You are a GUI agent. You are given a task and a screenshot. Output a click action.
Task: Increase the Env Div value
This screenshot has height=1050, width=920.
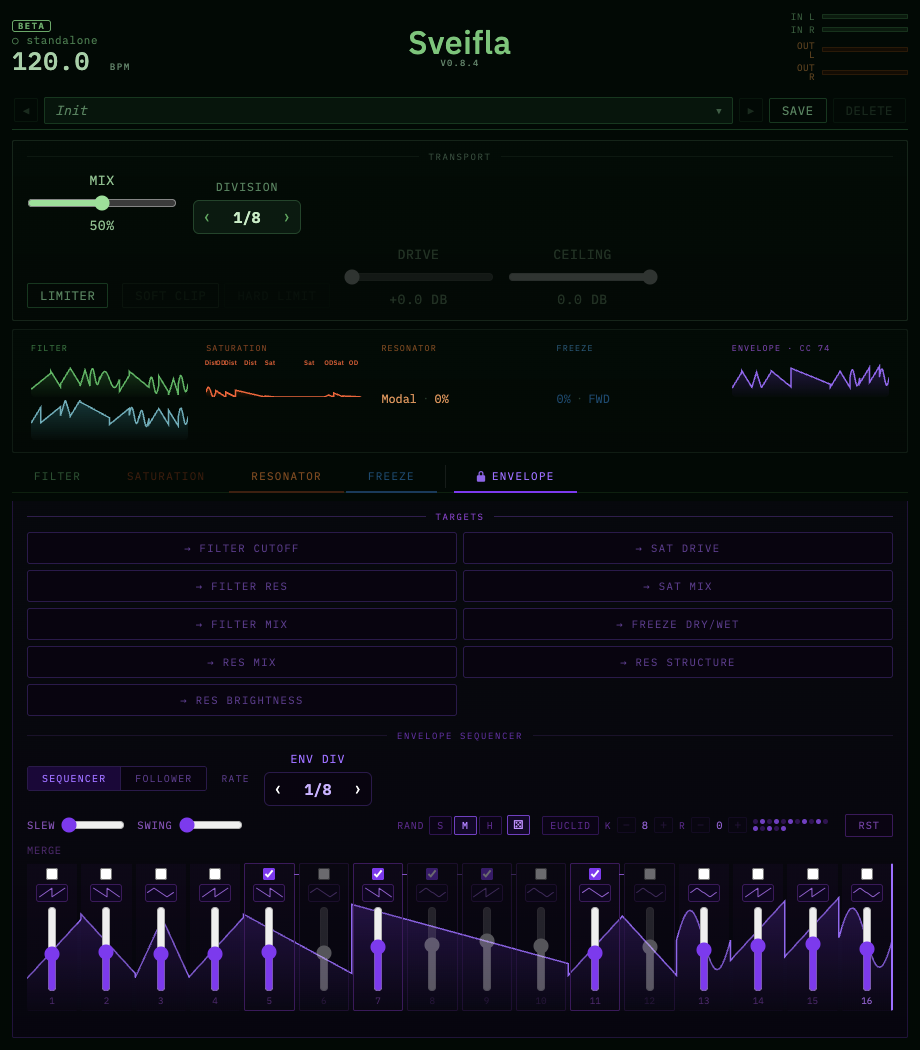tap(358, 790)
